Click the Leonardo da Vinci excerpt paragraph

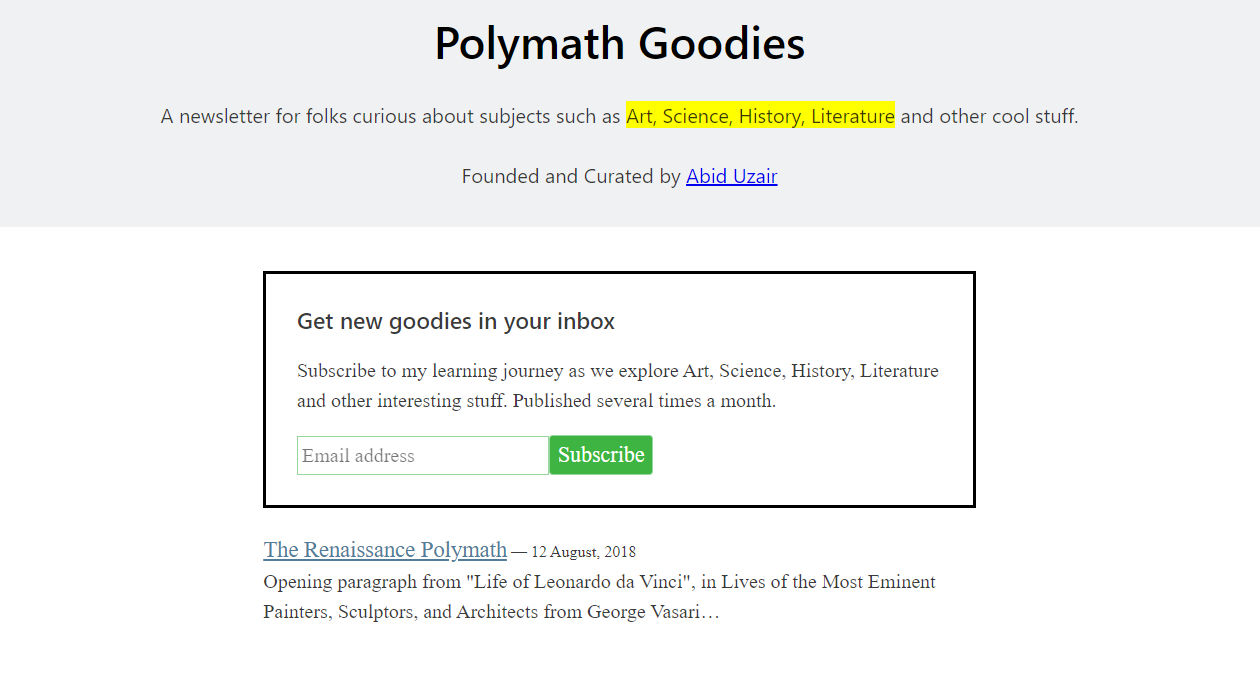(x=599, y=582)
